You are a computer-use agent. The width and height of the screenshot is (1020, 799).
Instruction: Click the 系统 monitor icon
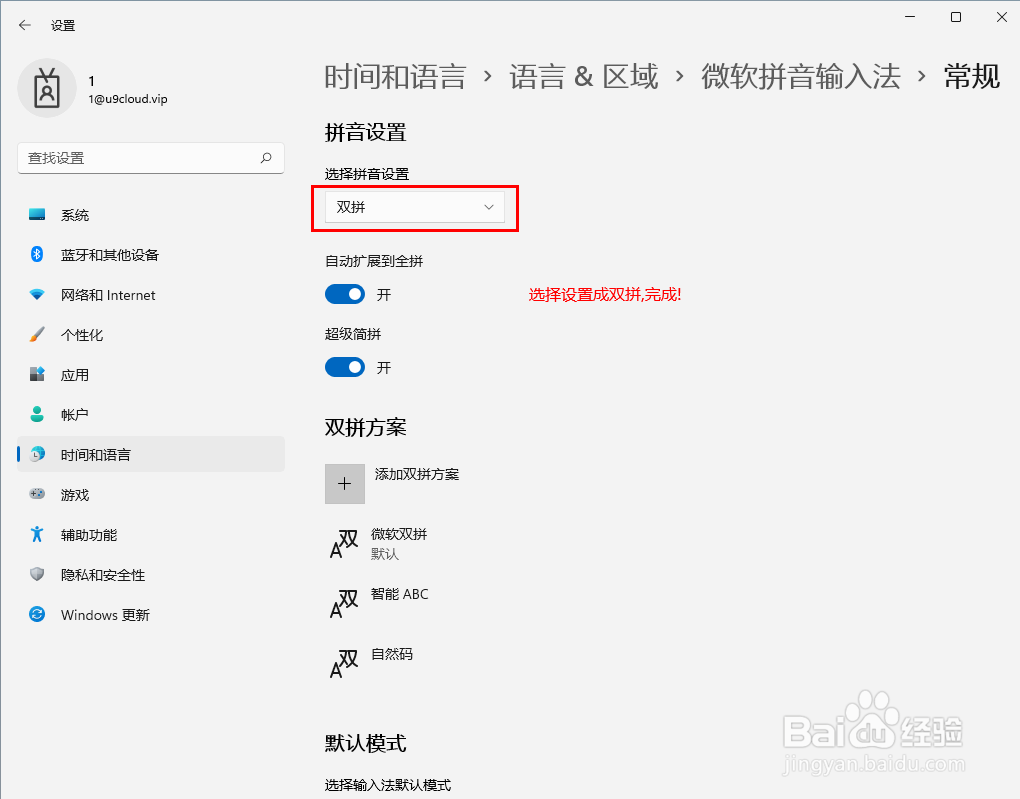[x=37, y=215]
